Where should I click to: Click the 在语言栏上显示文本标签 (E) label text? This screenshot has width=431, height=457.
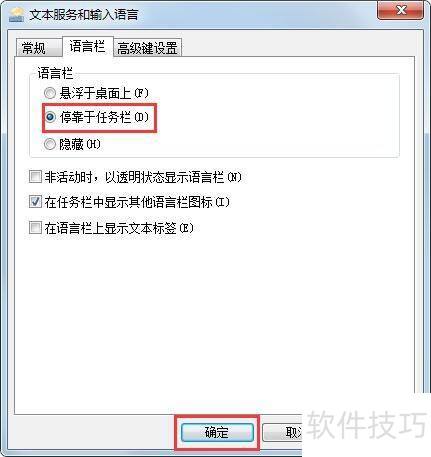pyautogui.click(x=119, y=228)
